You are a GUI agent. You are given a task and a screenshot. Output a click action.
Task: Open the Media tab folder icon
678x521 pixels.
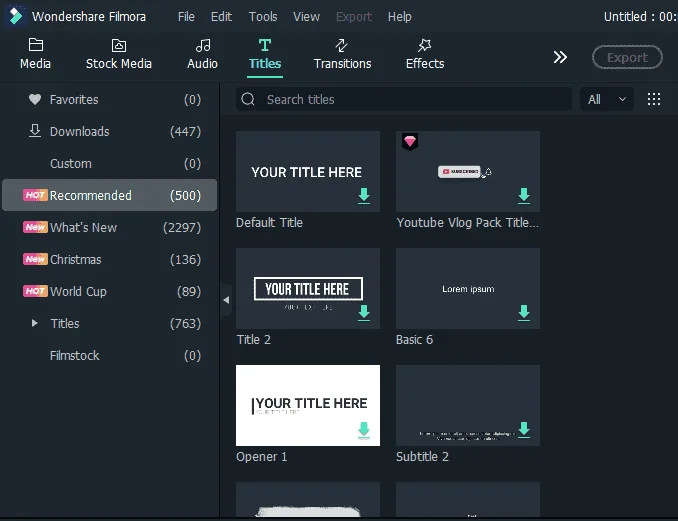click(35, 45)
